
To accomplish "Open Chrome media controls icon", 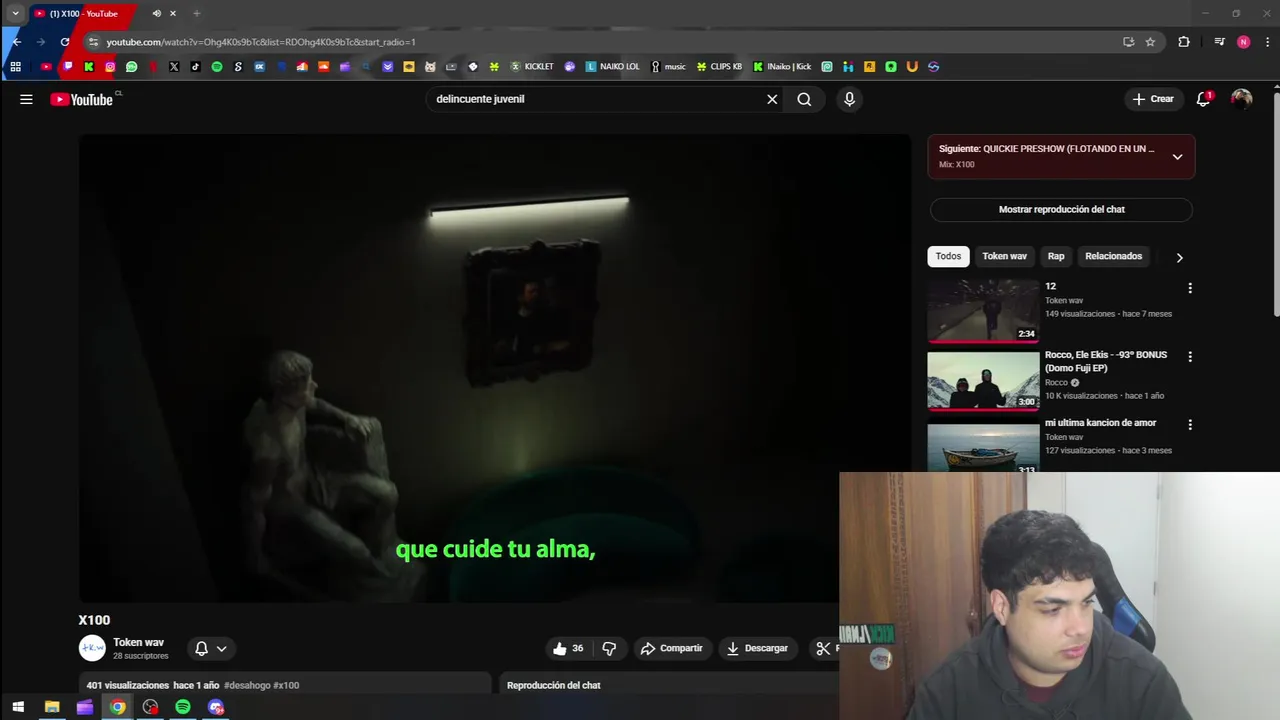I will [x=1219, y=42].
